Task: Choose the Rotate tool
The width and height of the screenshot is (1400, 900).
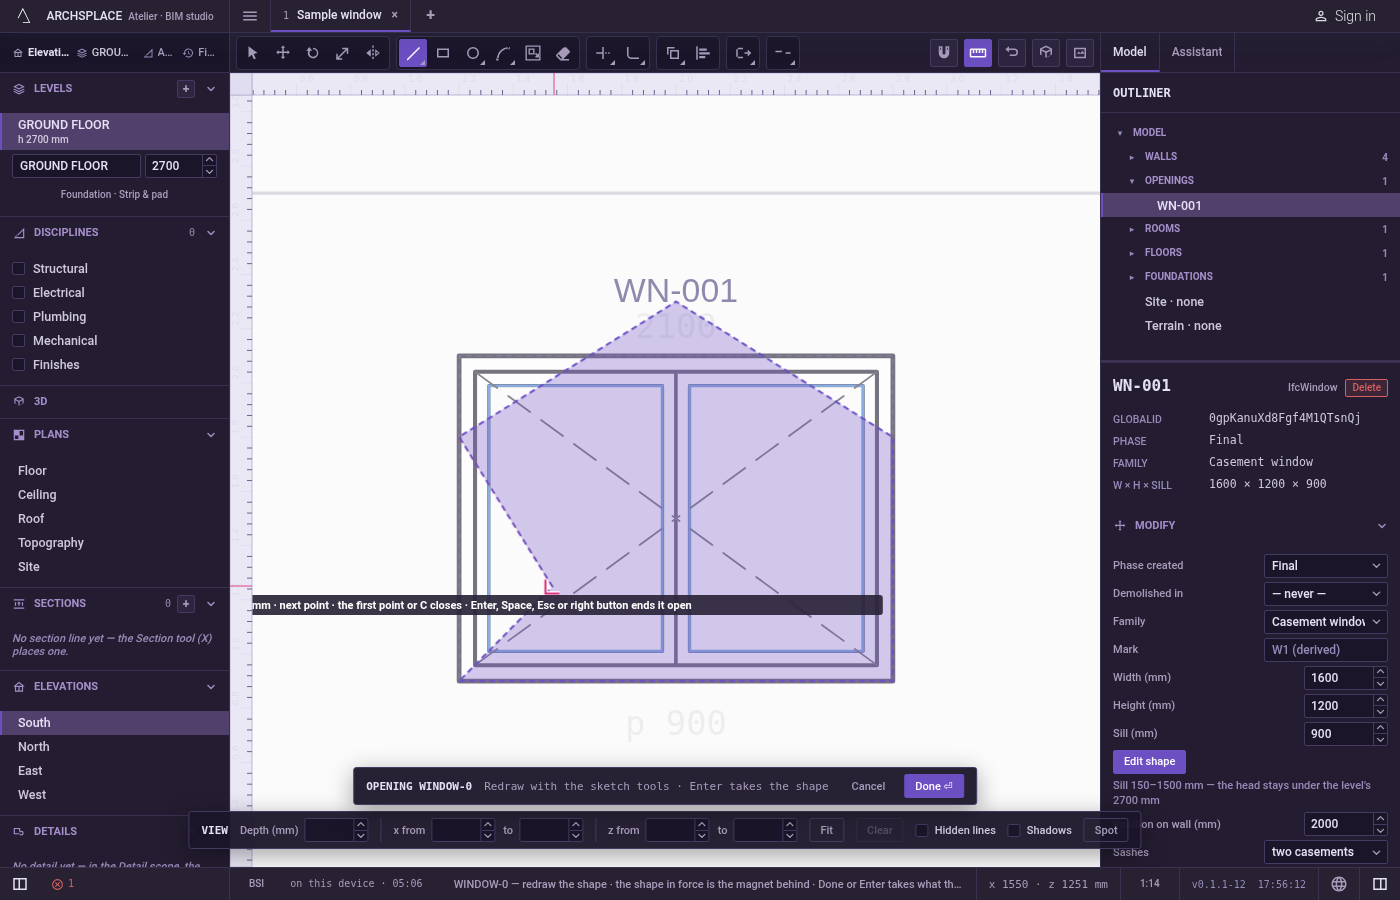Action: 313,53
